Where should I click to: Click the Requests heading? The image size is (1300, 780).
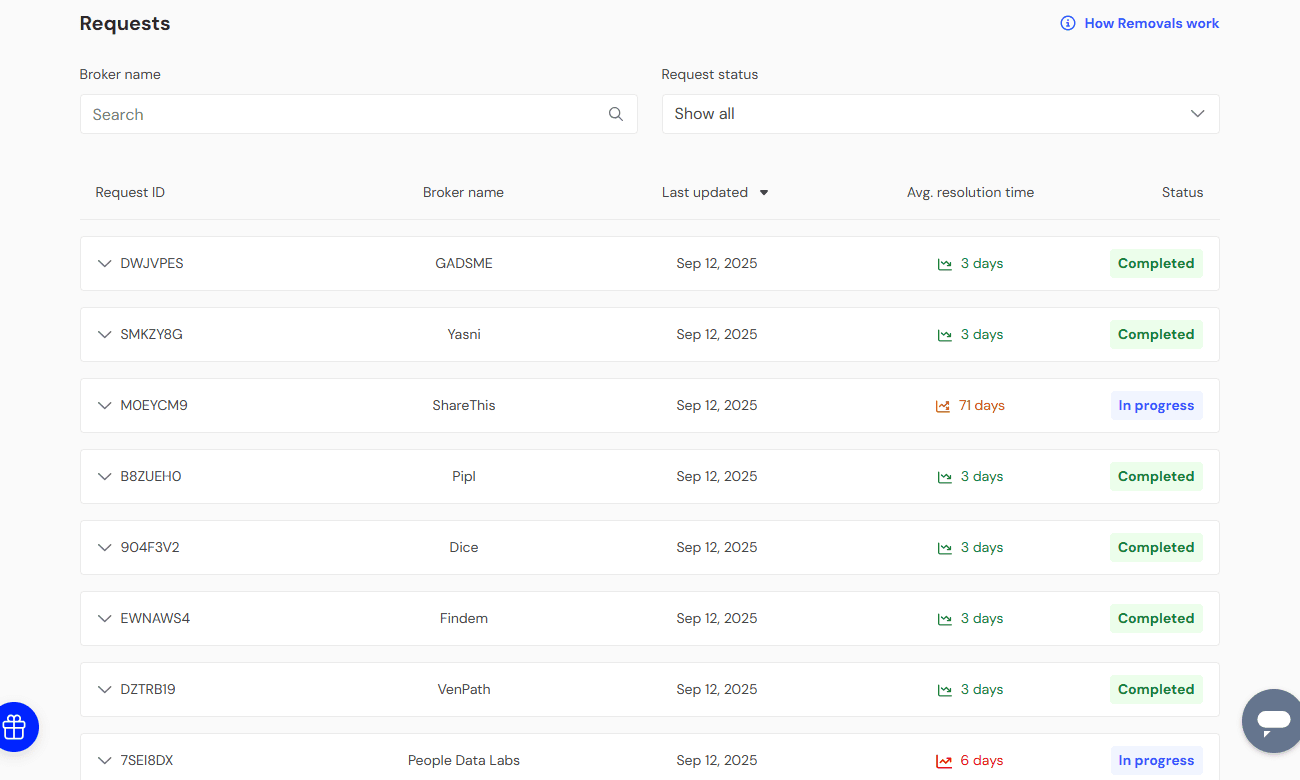point(125,24)
